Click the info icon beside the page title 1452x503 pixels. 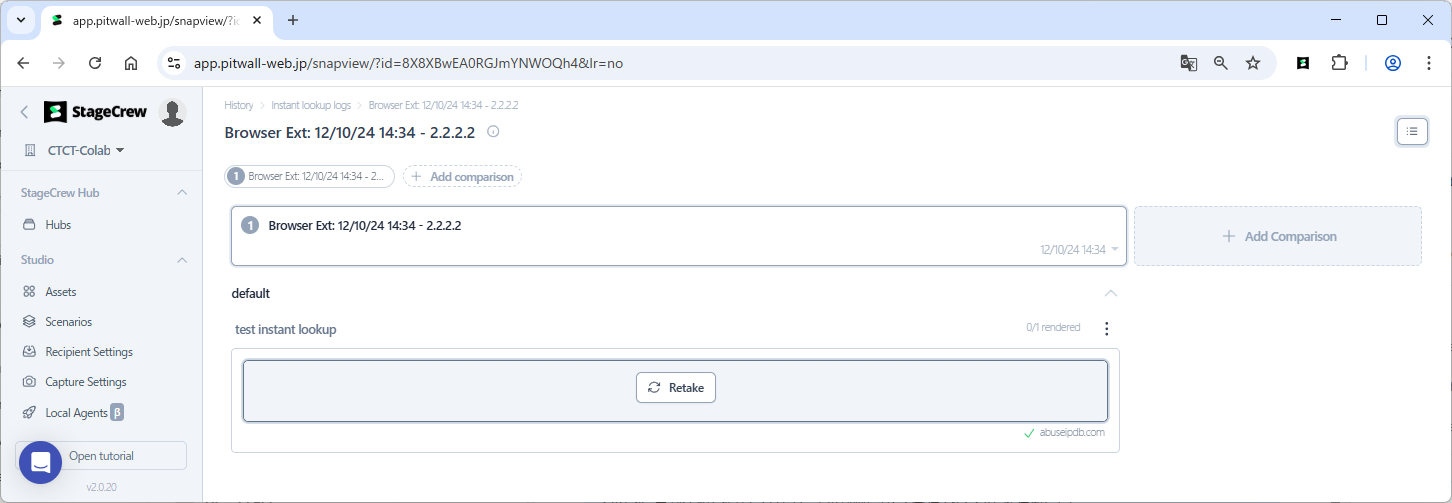pos(493,131)
